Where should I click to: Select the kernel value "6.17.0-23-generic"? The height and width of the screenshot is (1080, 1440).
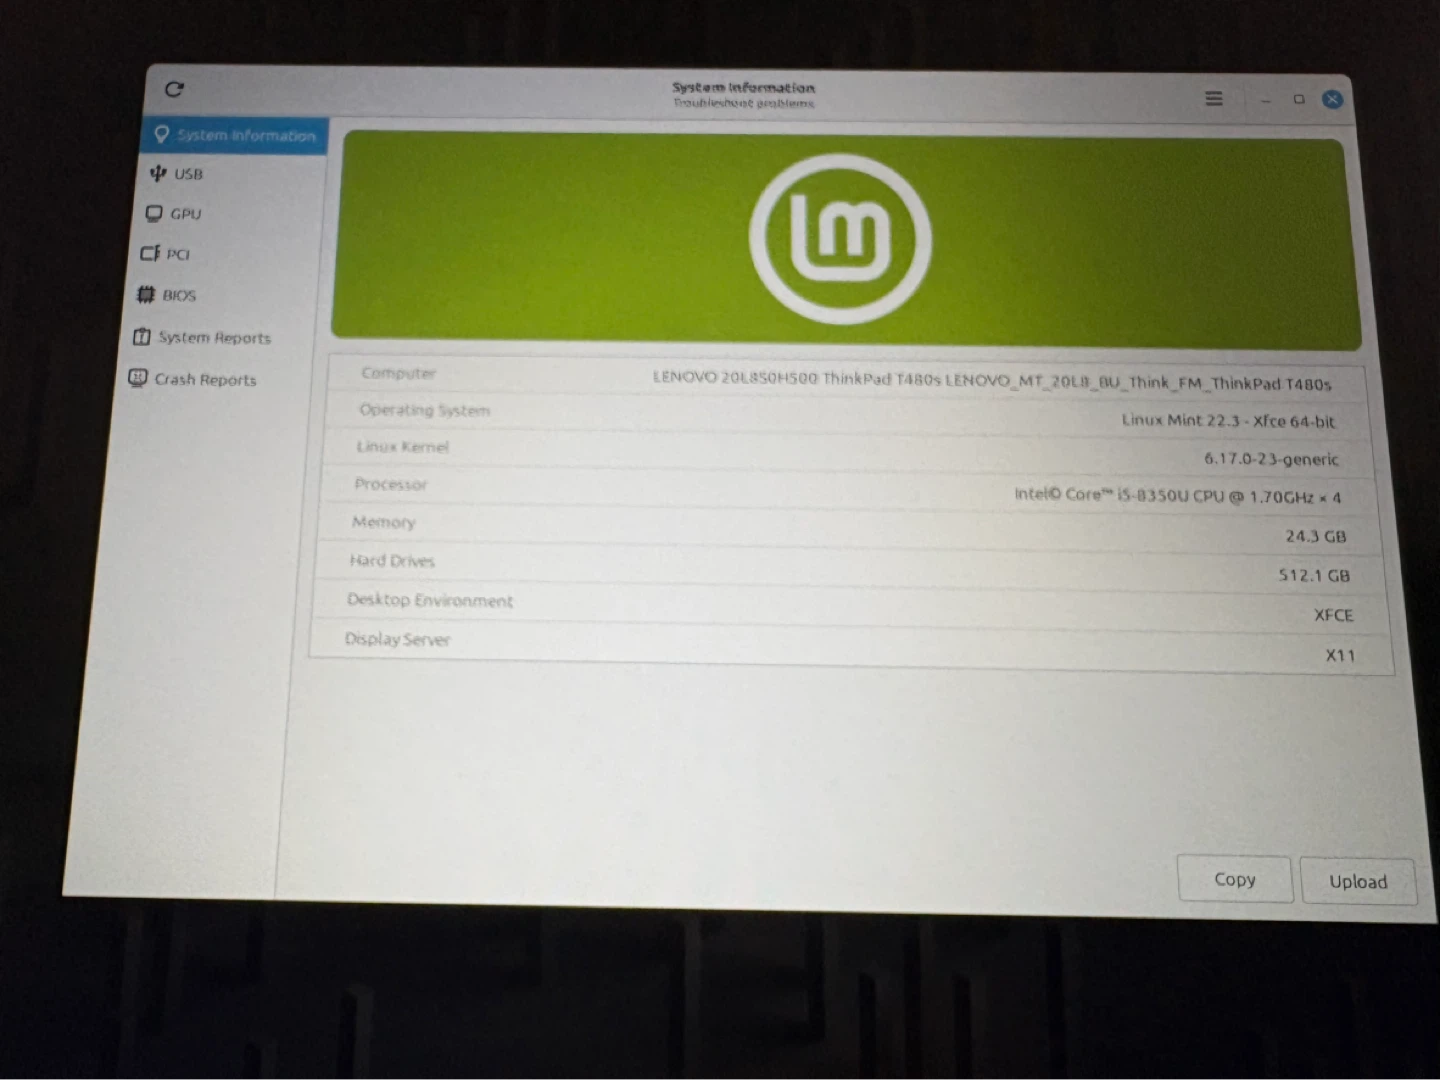pos(1271,459)
